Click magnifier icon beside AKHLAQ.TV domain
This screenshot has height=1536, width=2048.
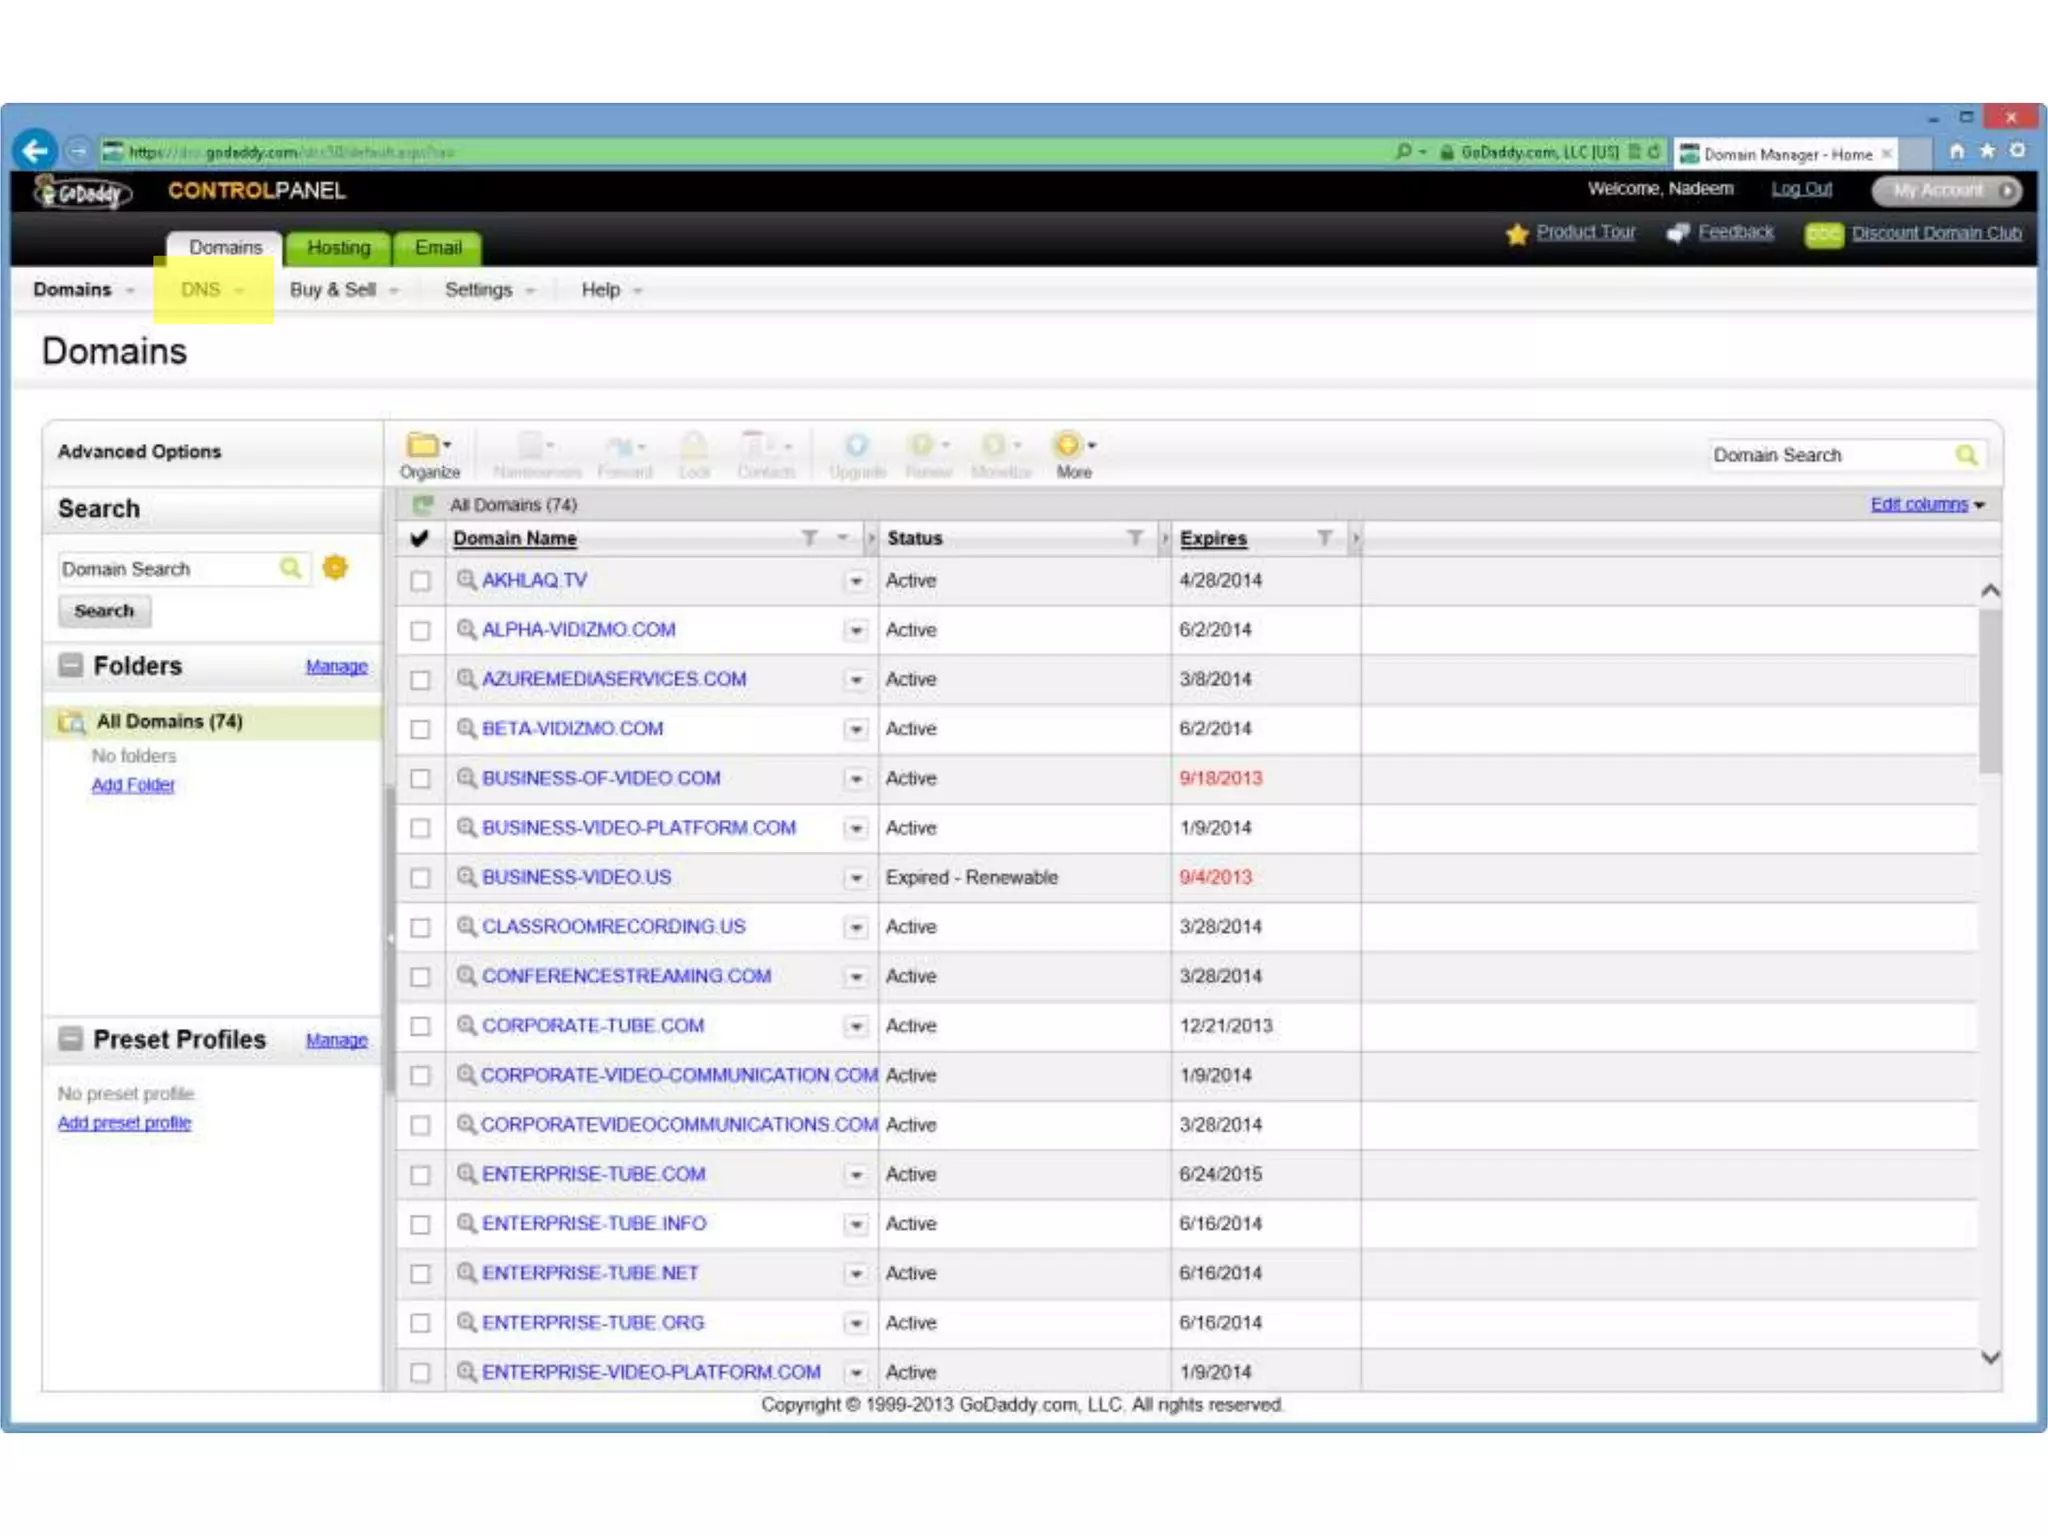(x=466, y=579)
